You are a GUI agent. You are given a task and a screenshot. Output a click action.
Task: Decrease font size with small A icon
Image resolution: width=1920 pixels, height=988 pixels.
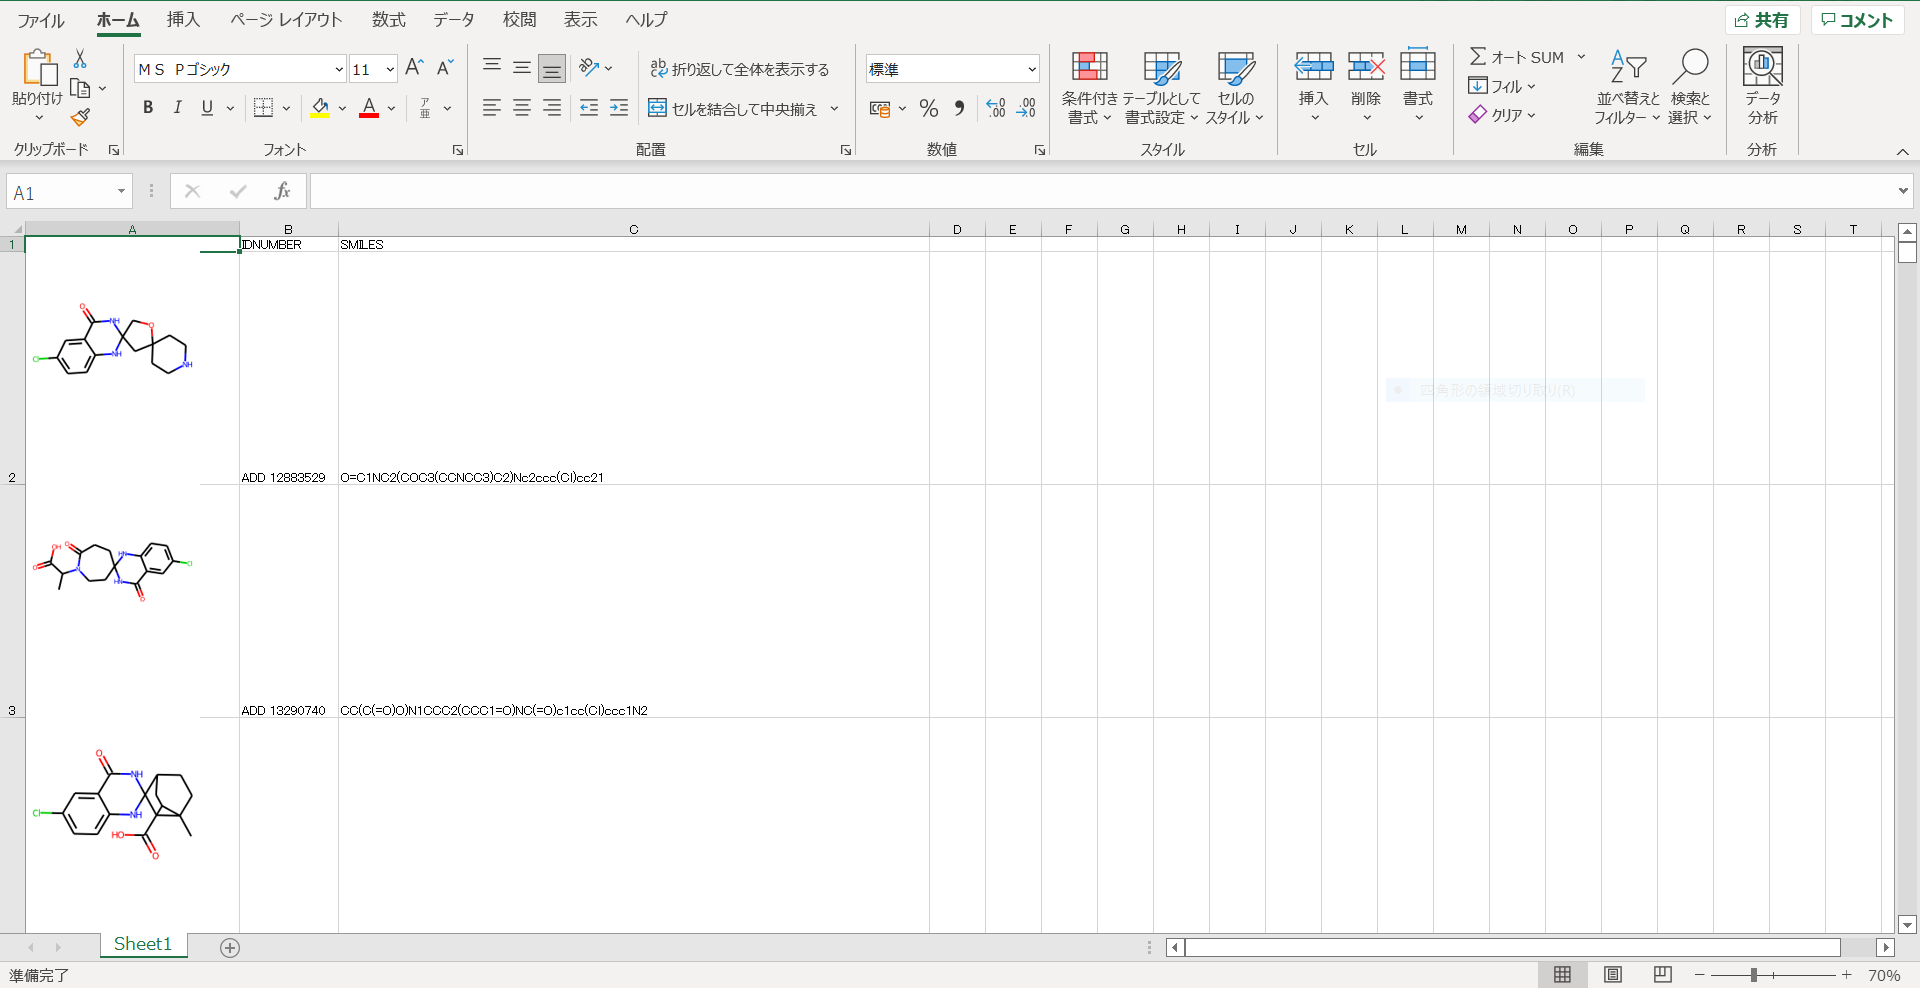click(445, 68)
